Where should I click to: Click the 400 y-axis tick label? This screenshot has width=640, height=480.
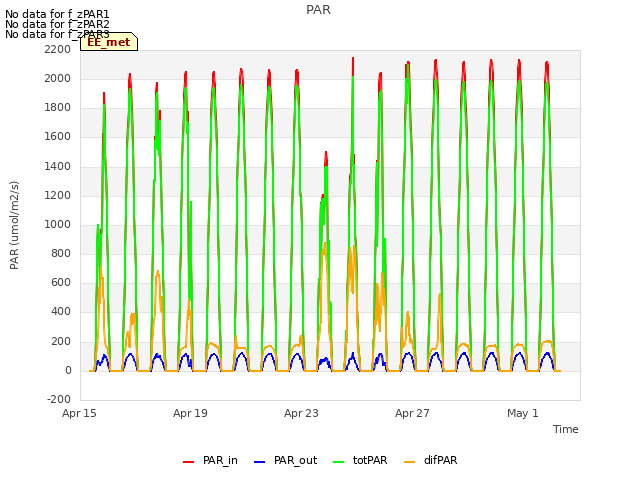61,311
